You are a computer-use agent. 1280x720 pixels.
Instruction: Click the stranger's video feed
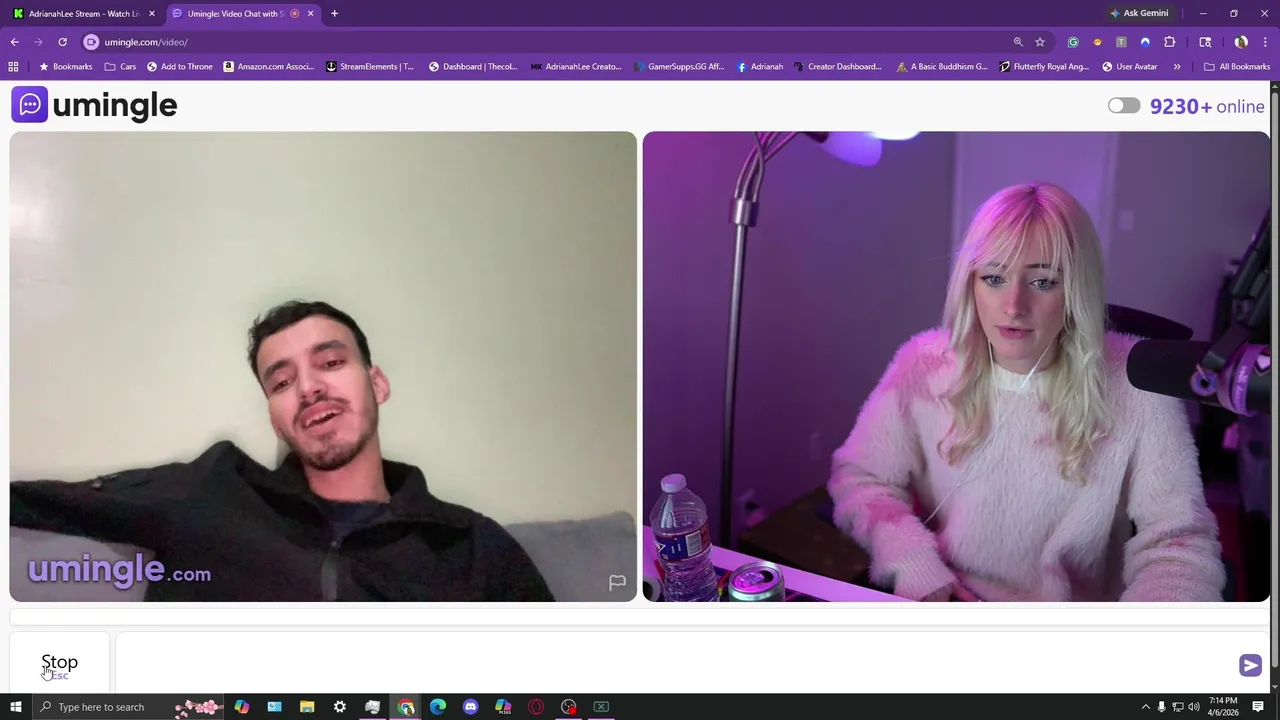tap(323, 366)
